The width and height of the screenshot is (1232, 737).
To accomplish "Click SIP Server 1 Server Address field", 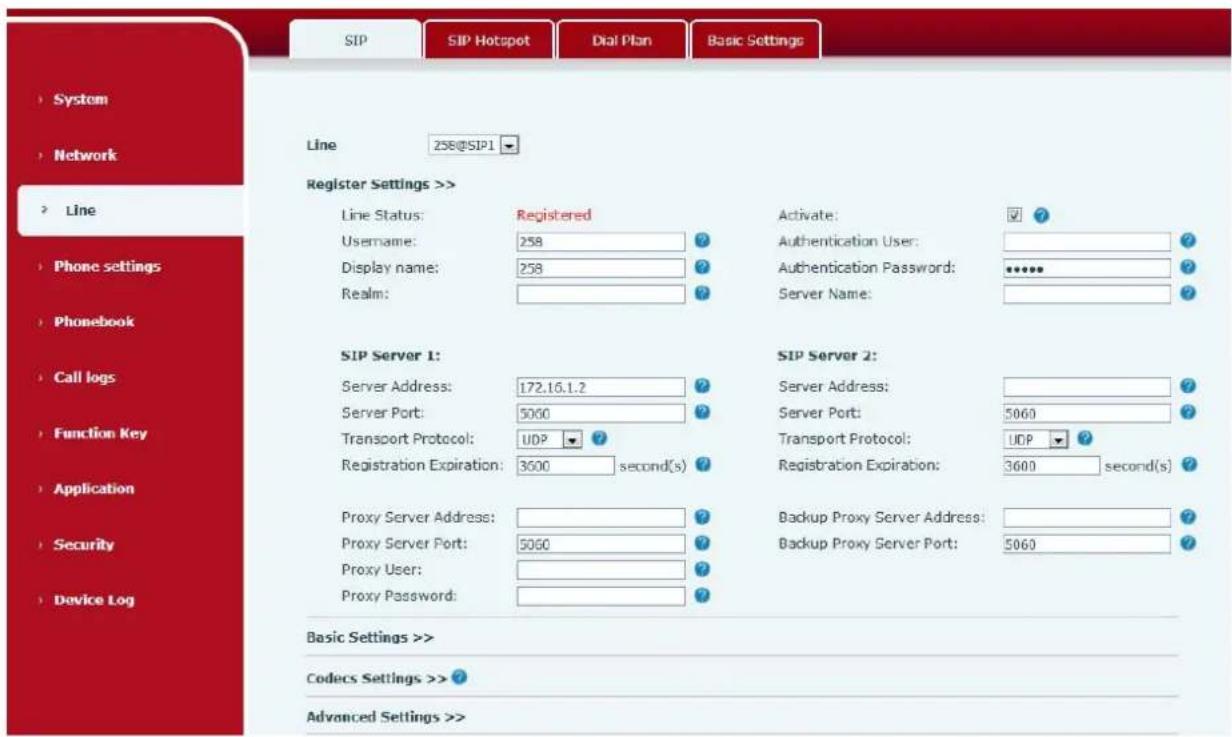I will 601,387.
